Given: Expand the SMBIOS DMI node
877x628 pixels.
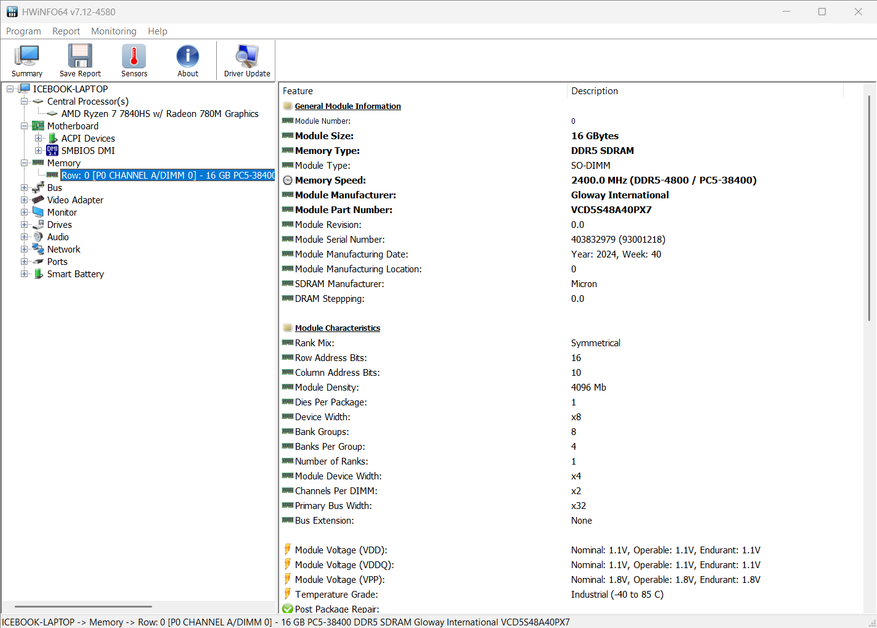Looking at the screenshot, I should click(x=38, y=150).
